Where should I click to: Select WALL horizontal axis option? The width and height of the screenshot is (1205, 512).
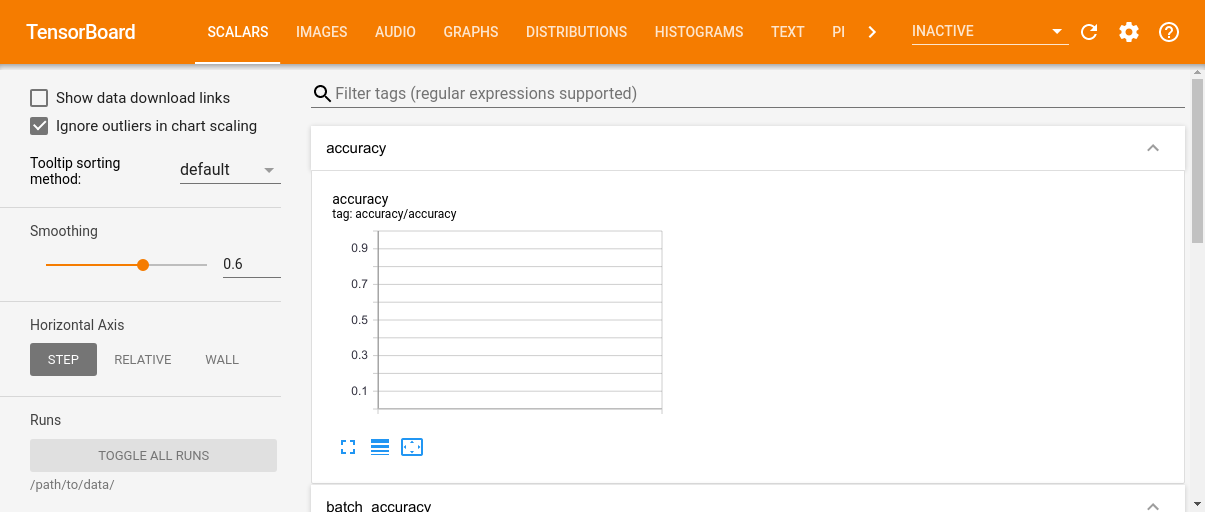coord(222,360)
